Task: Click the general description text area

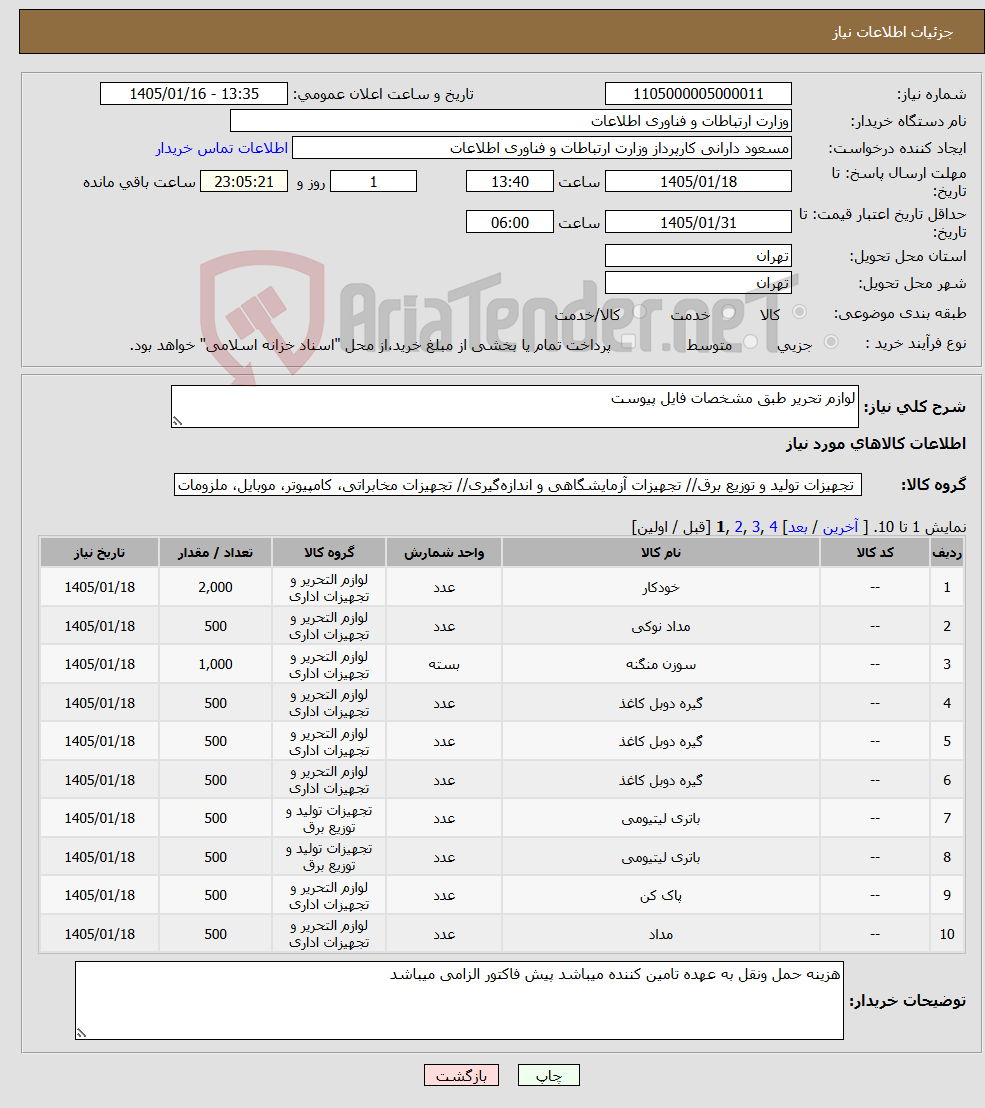Action: tap(514, 406)
